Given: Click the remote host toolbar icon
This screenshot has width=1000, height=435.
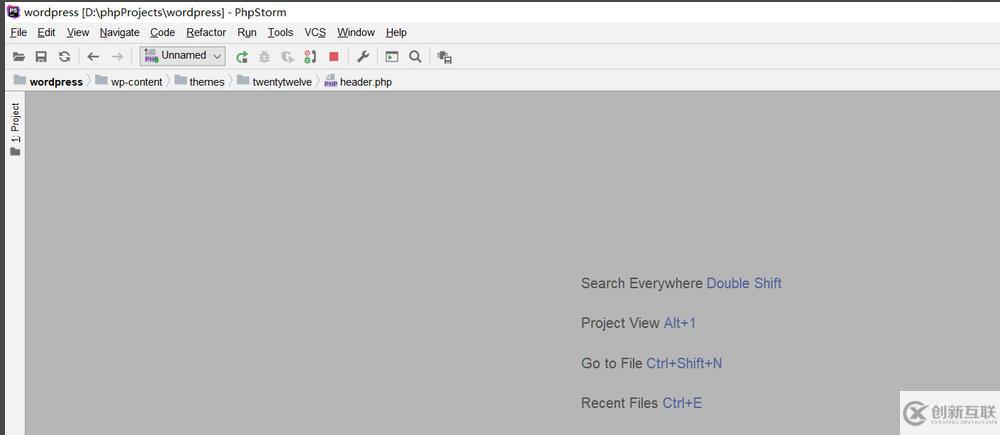Looking at the screenshot, I should click(x=445, y=57).
